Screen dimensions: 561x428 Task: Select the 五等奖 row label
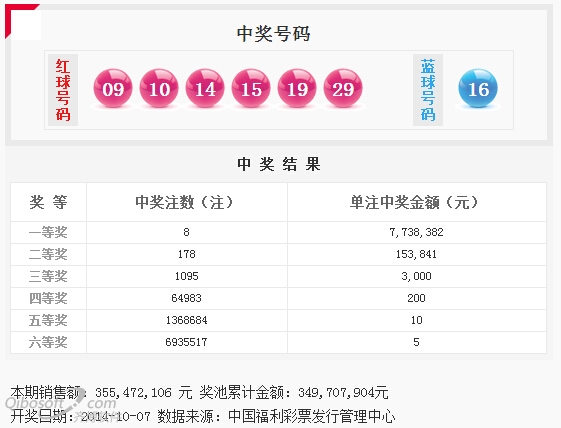(48, 320)
